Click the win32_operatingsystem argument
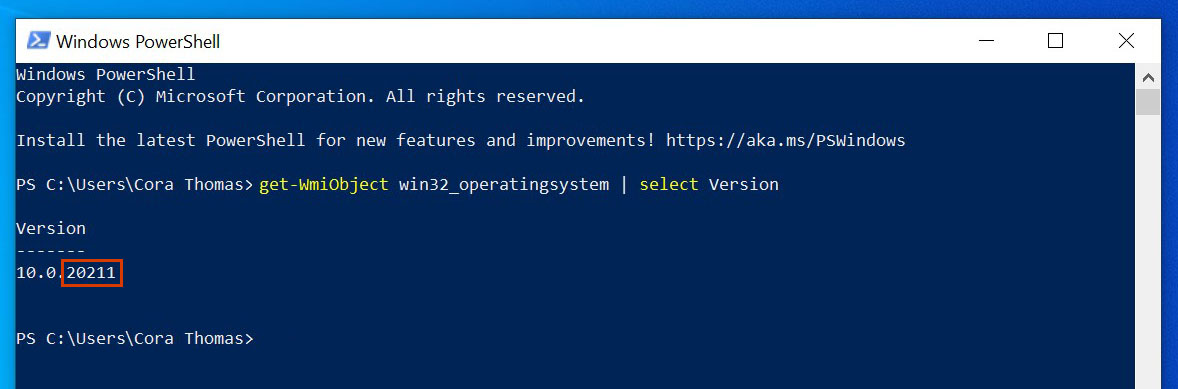This screenshot has height=389, width=1178. [503, 184]
